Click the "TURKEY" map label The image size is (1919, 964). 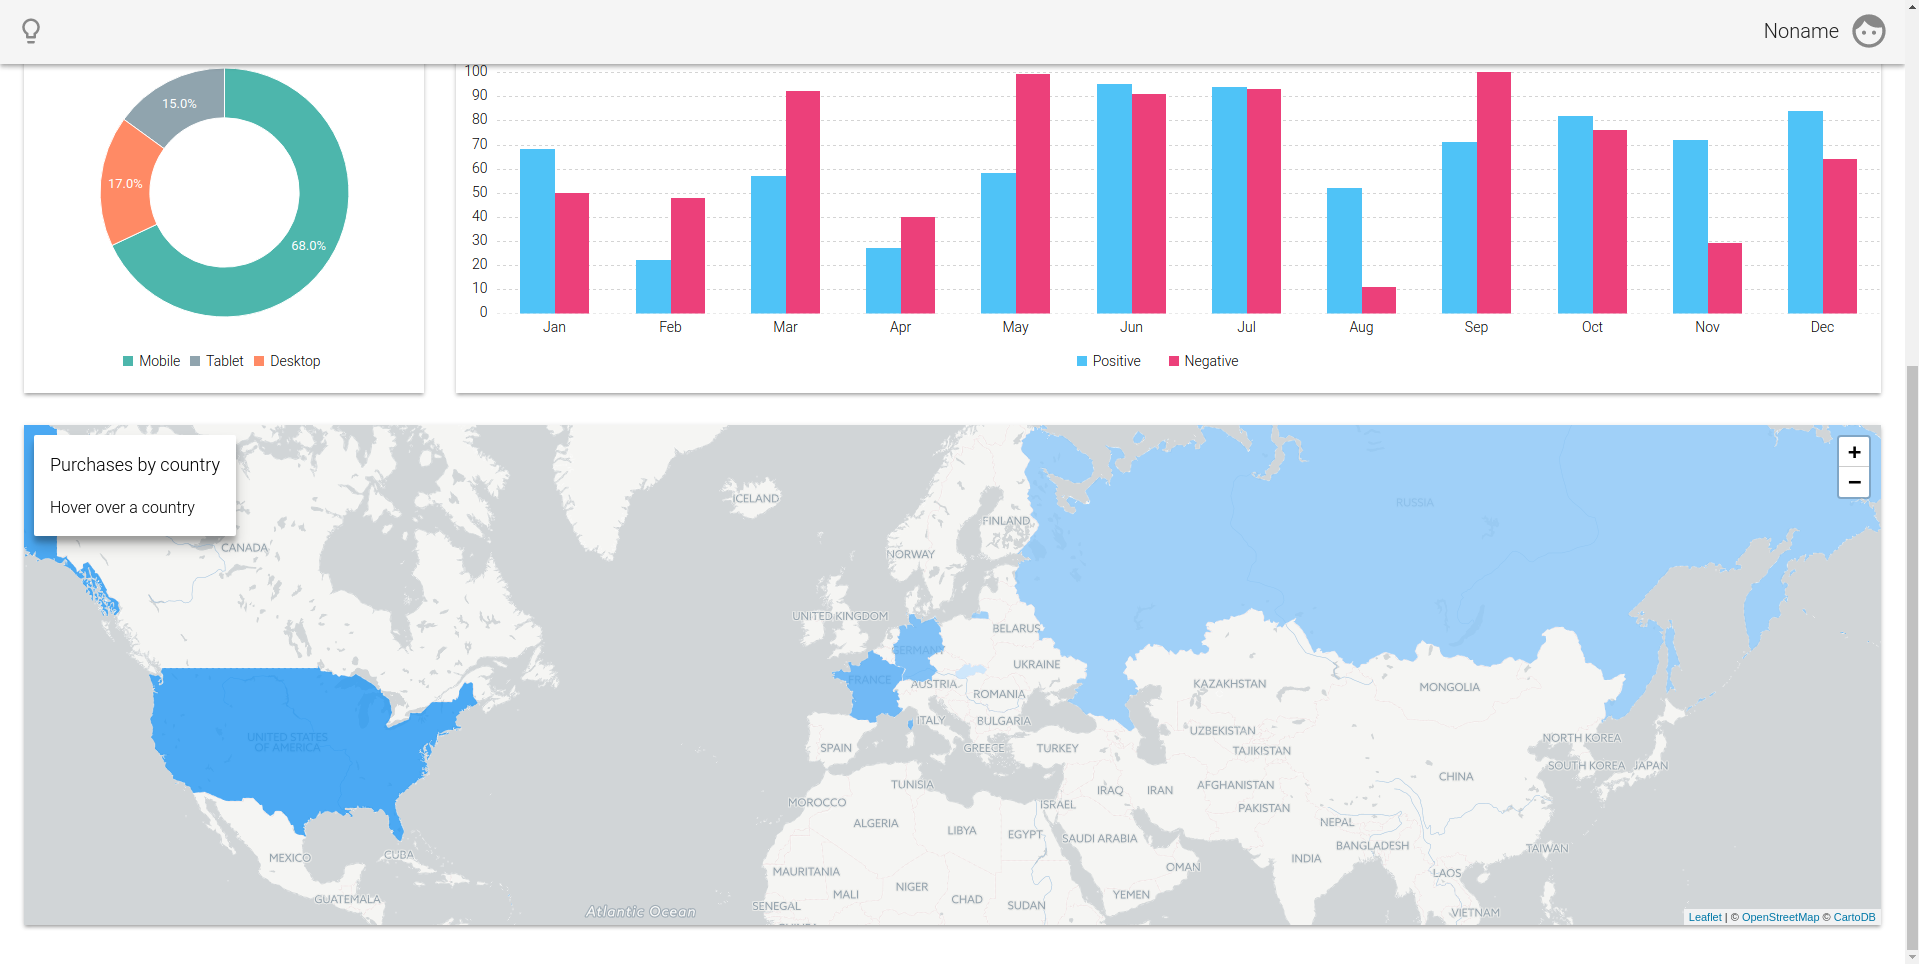pos(1058,749)
